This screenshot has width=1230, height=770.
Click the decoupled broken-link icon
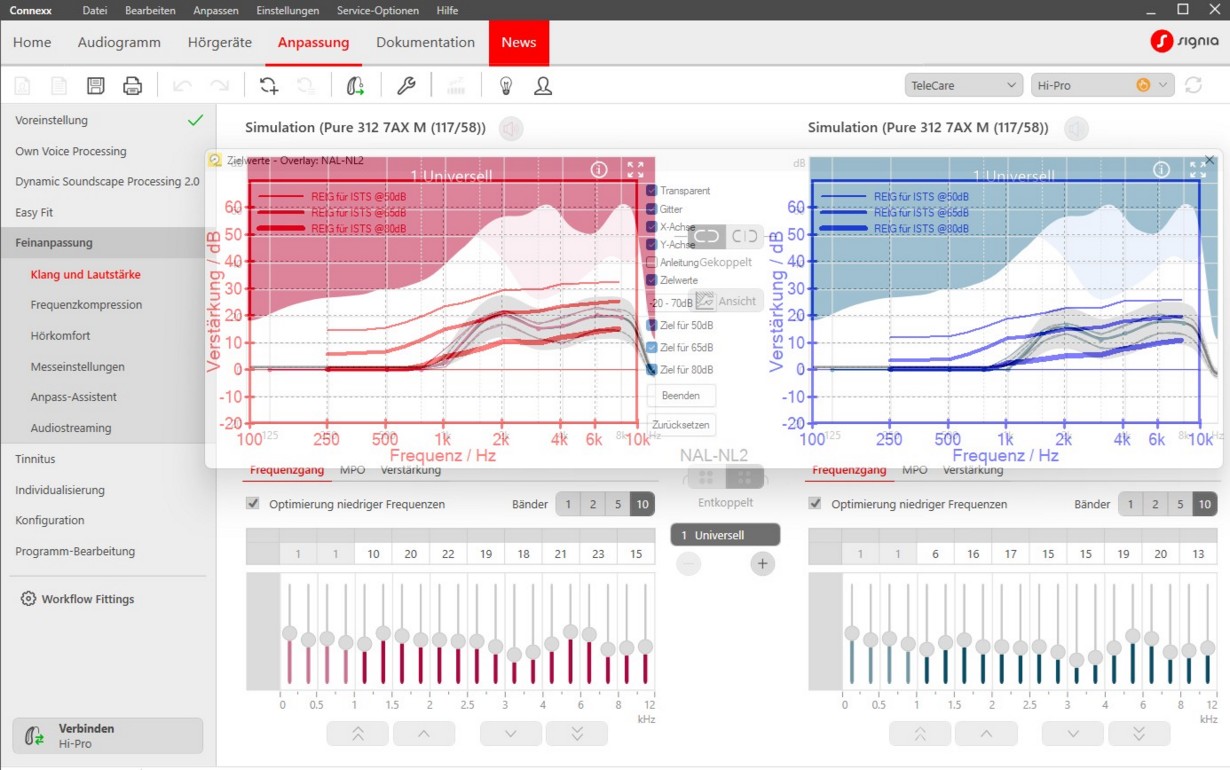745,236
